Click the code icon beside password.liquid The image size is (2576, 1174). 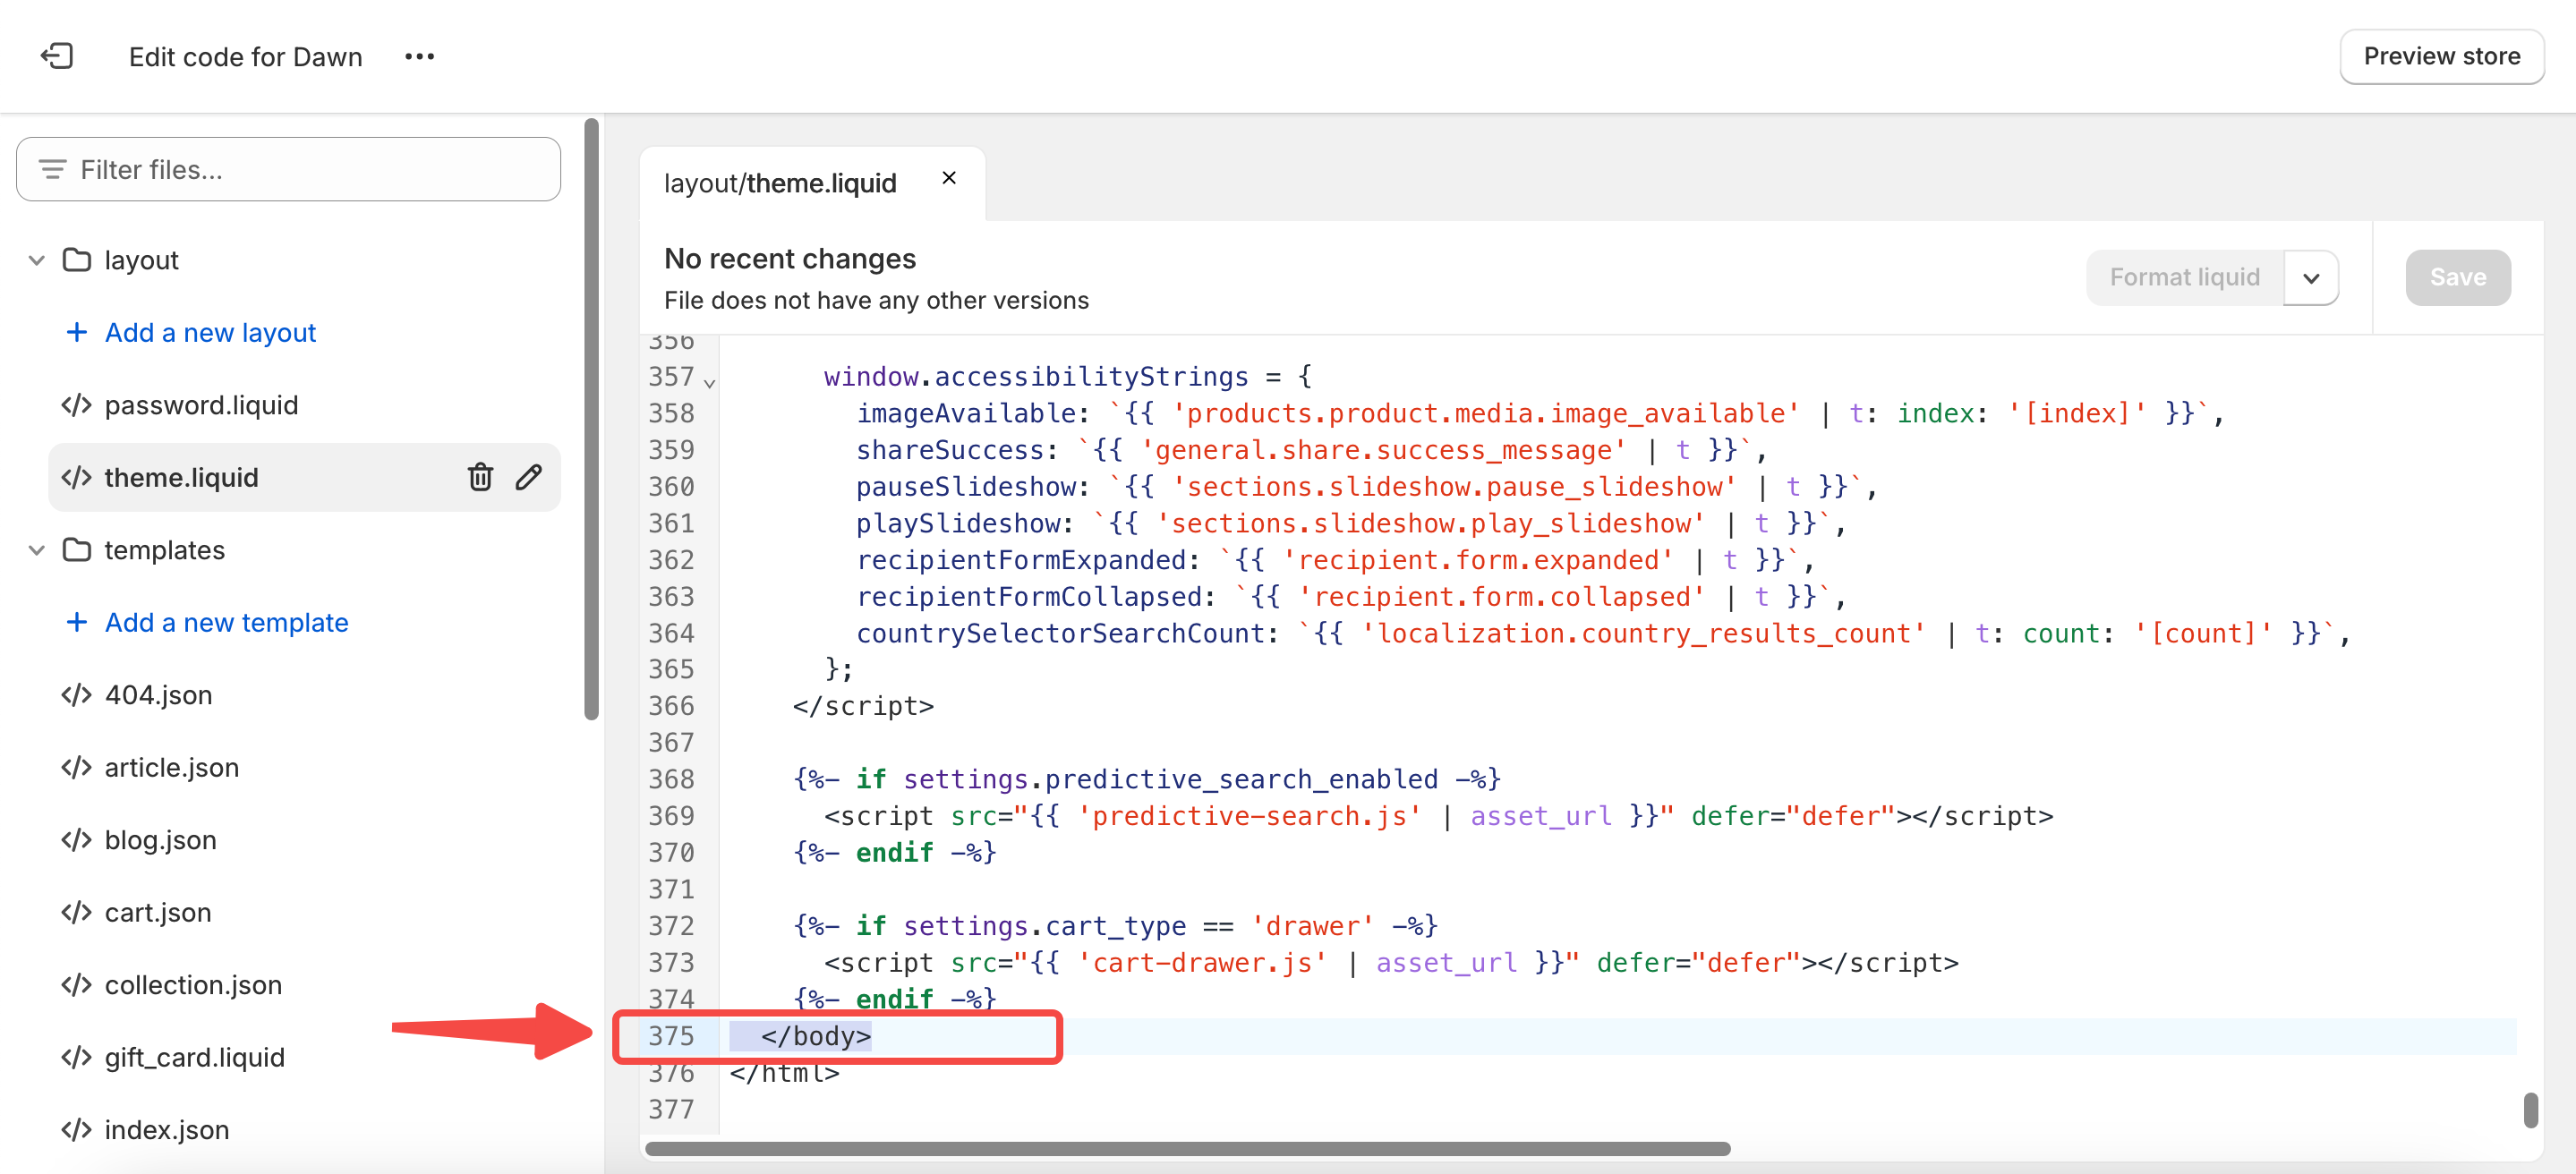coord(76,405)
